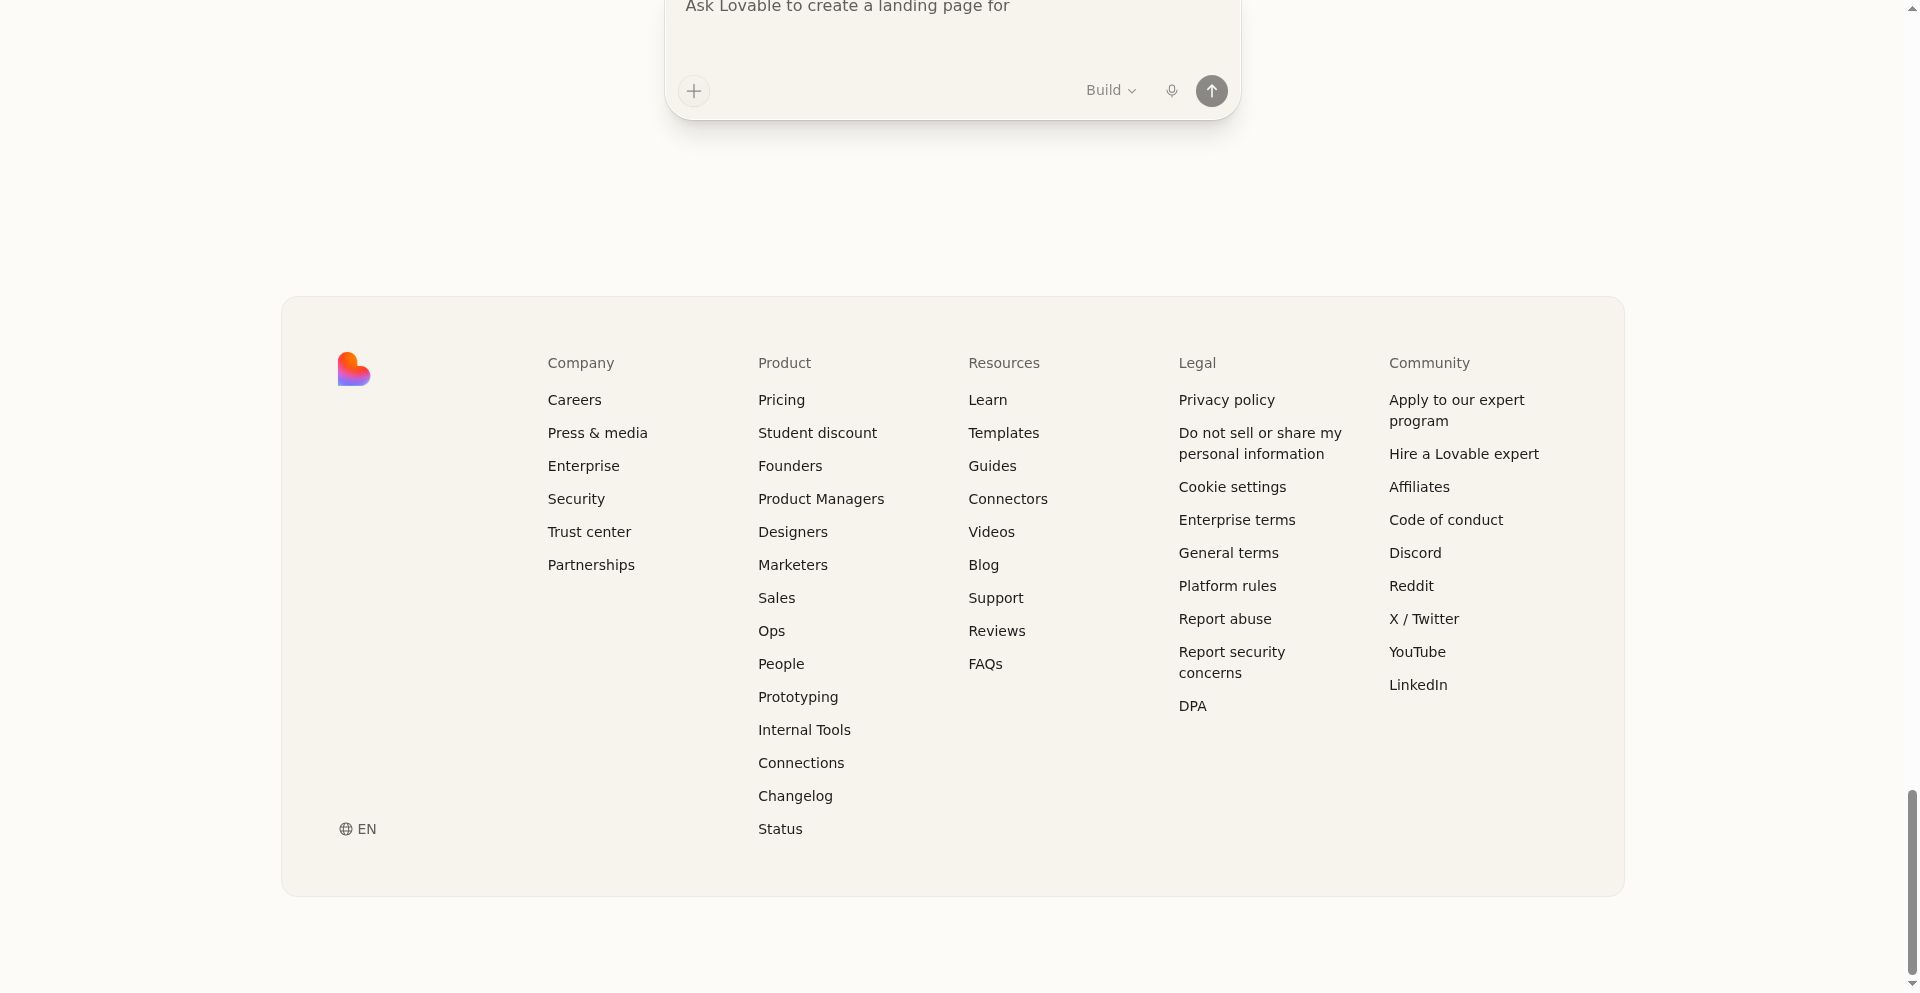
Task: Open Student discount link
Action: tap(817, 433)
